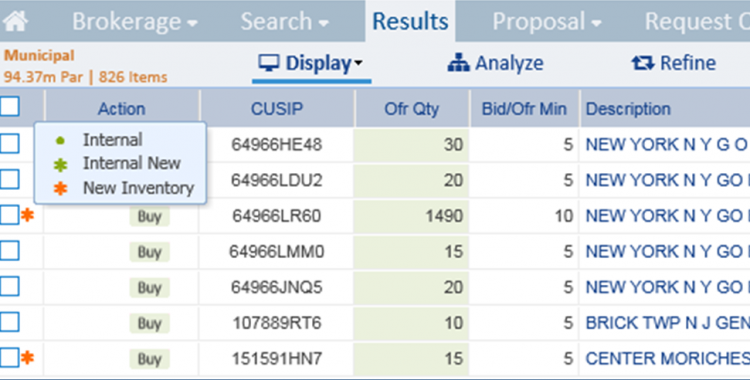The height and width of the screenshot is (380, 750).
Task: Click orange asterisk New Inventory legend icon
Action: coord(60,189)
